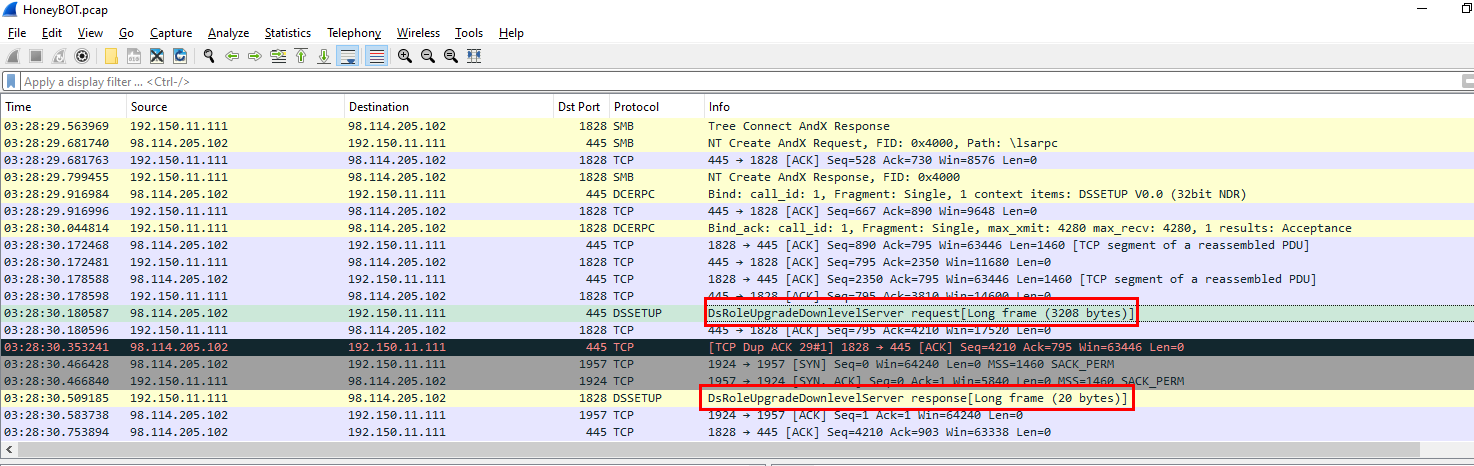Toggle packet list colorization
The image size is (1474, 466).
[376, 56]
